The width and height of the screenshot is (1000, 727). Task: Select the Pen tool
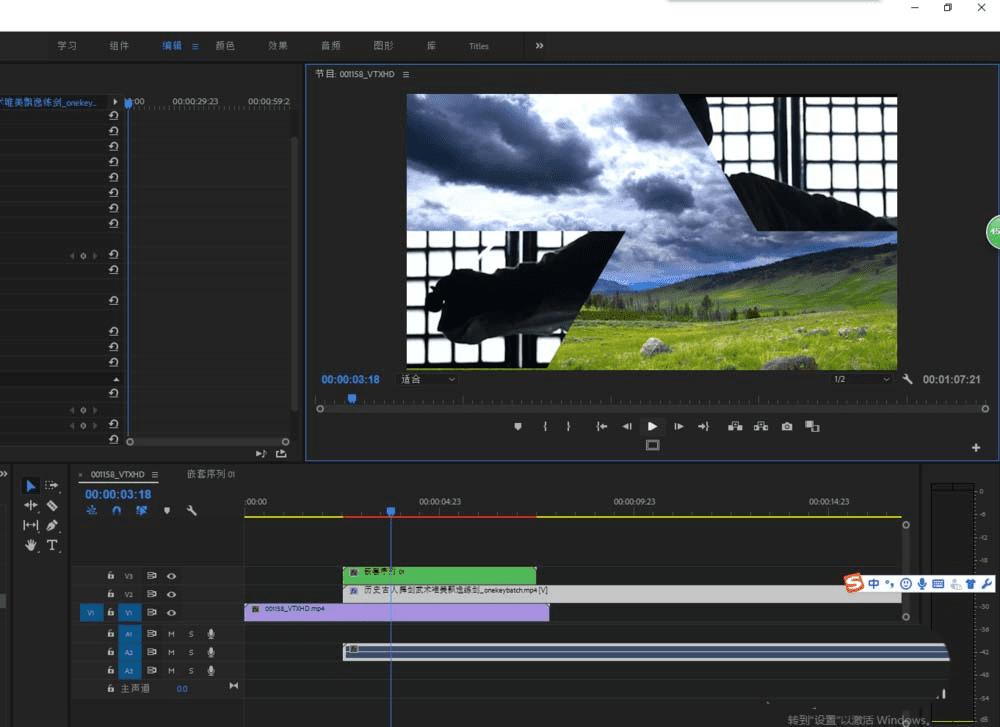[52, 525]
